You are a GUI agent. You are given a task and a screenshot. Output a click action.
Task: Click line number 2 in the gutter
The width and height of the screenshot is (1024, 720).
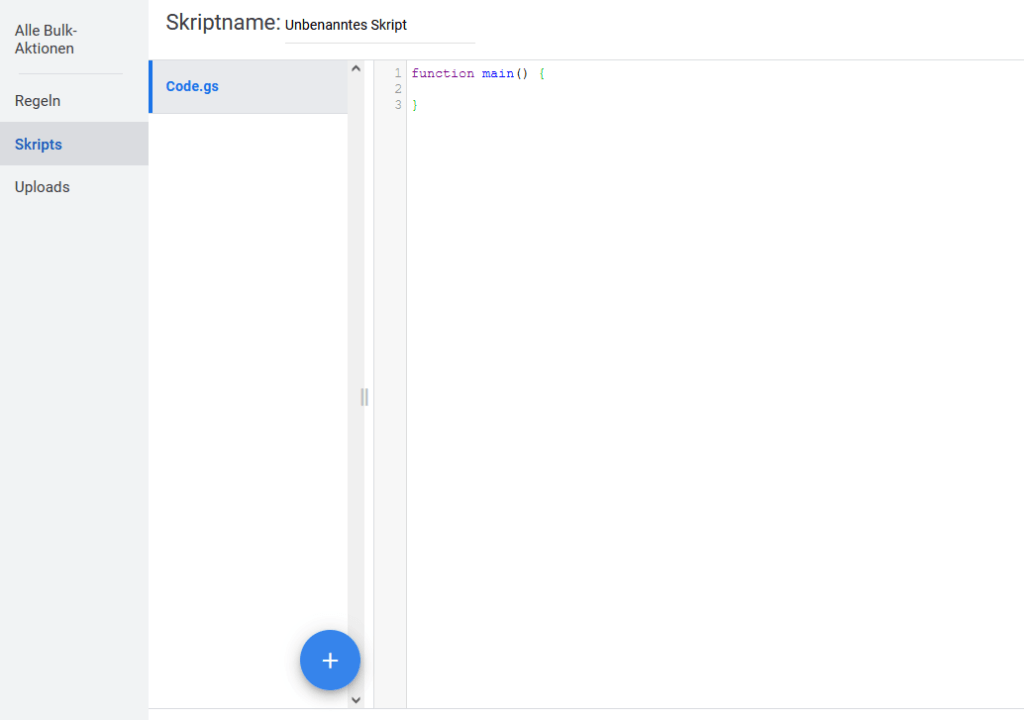pyautogui.click(x=397, y=89)
